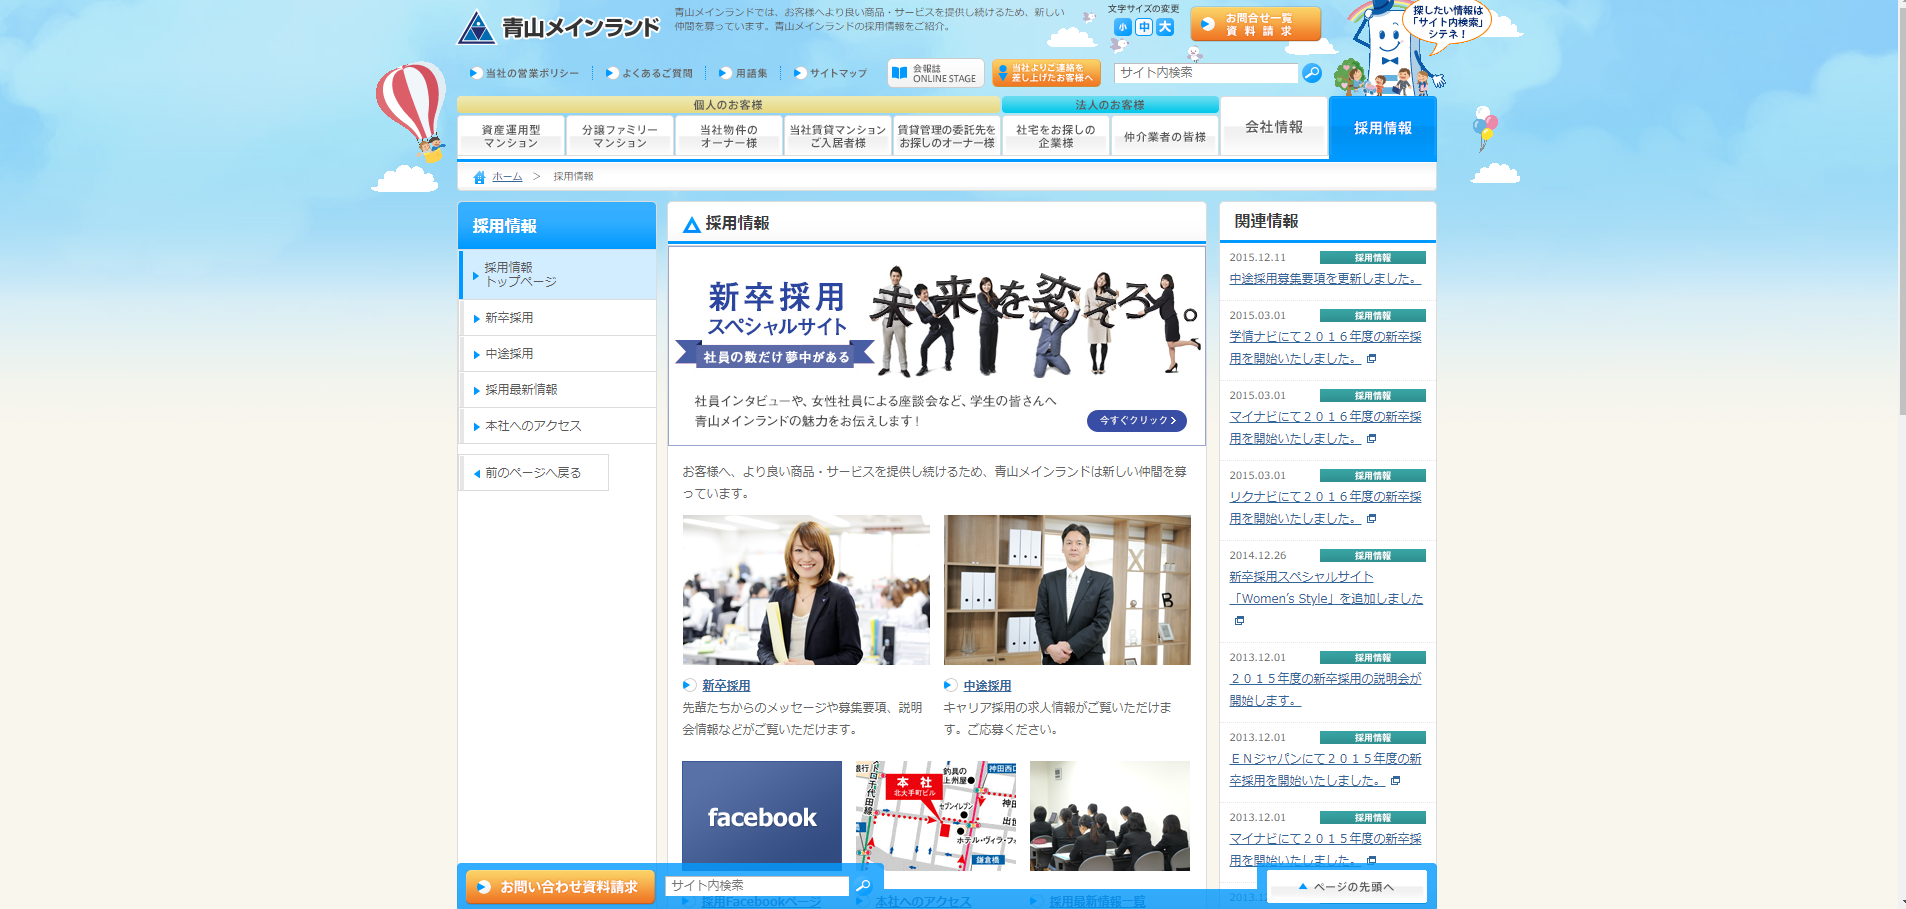
Task: Select 中途採用 in sidebar menu
Action: [558, 354]
